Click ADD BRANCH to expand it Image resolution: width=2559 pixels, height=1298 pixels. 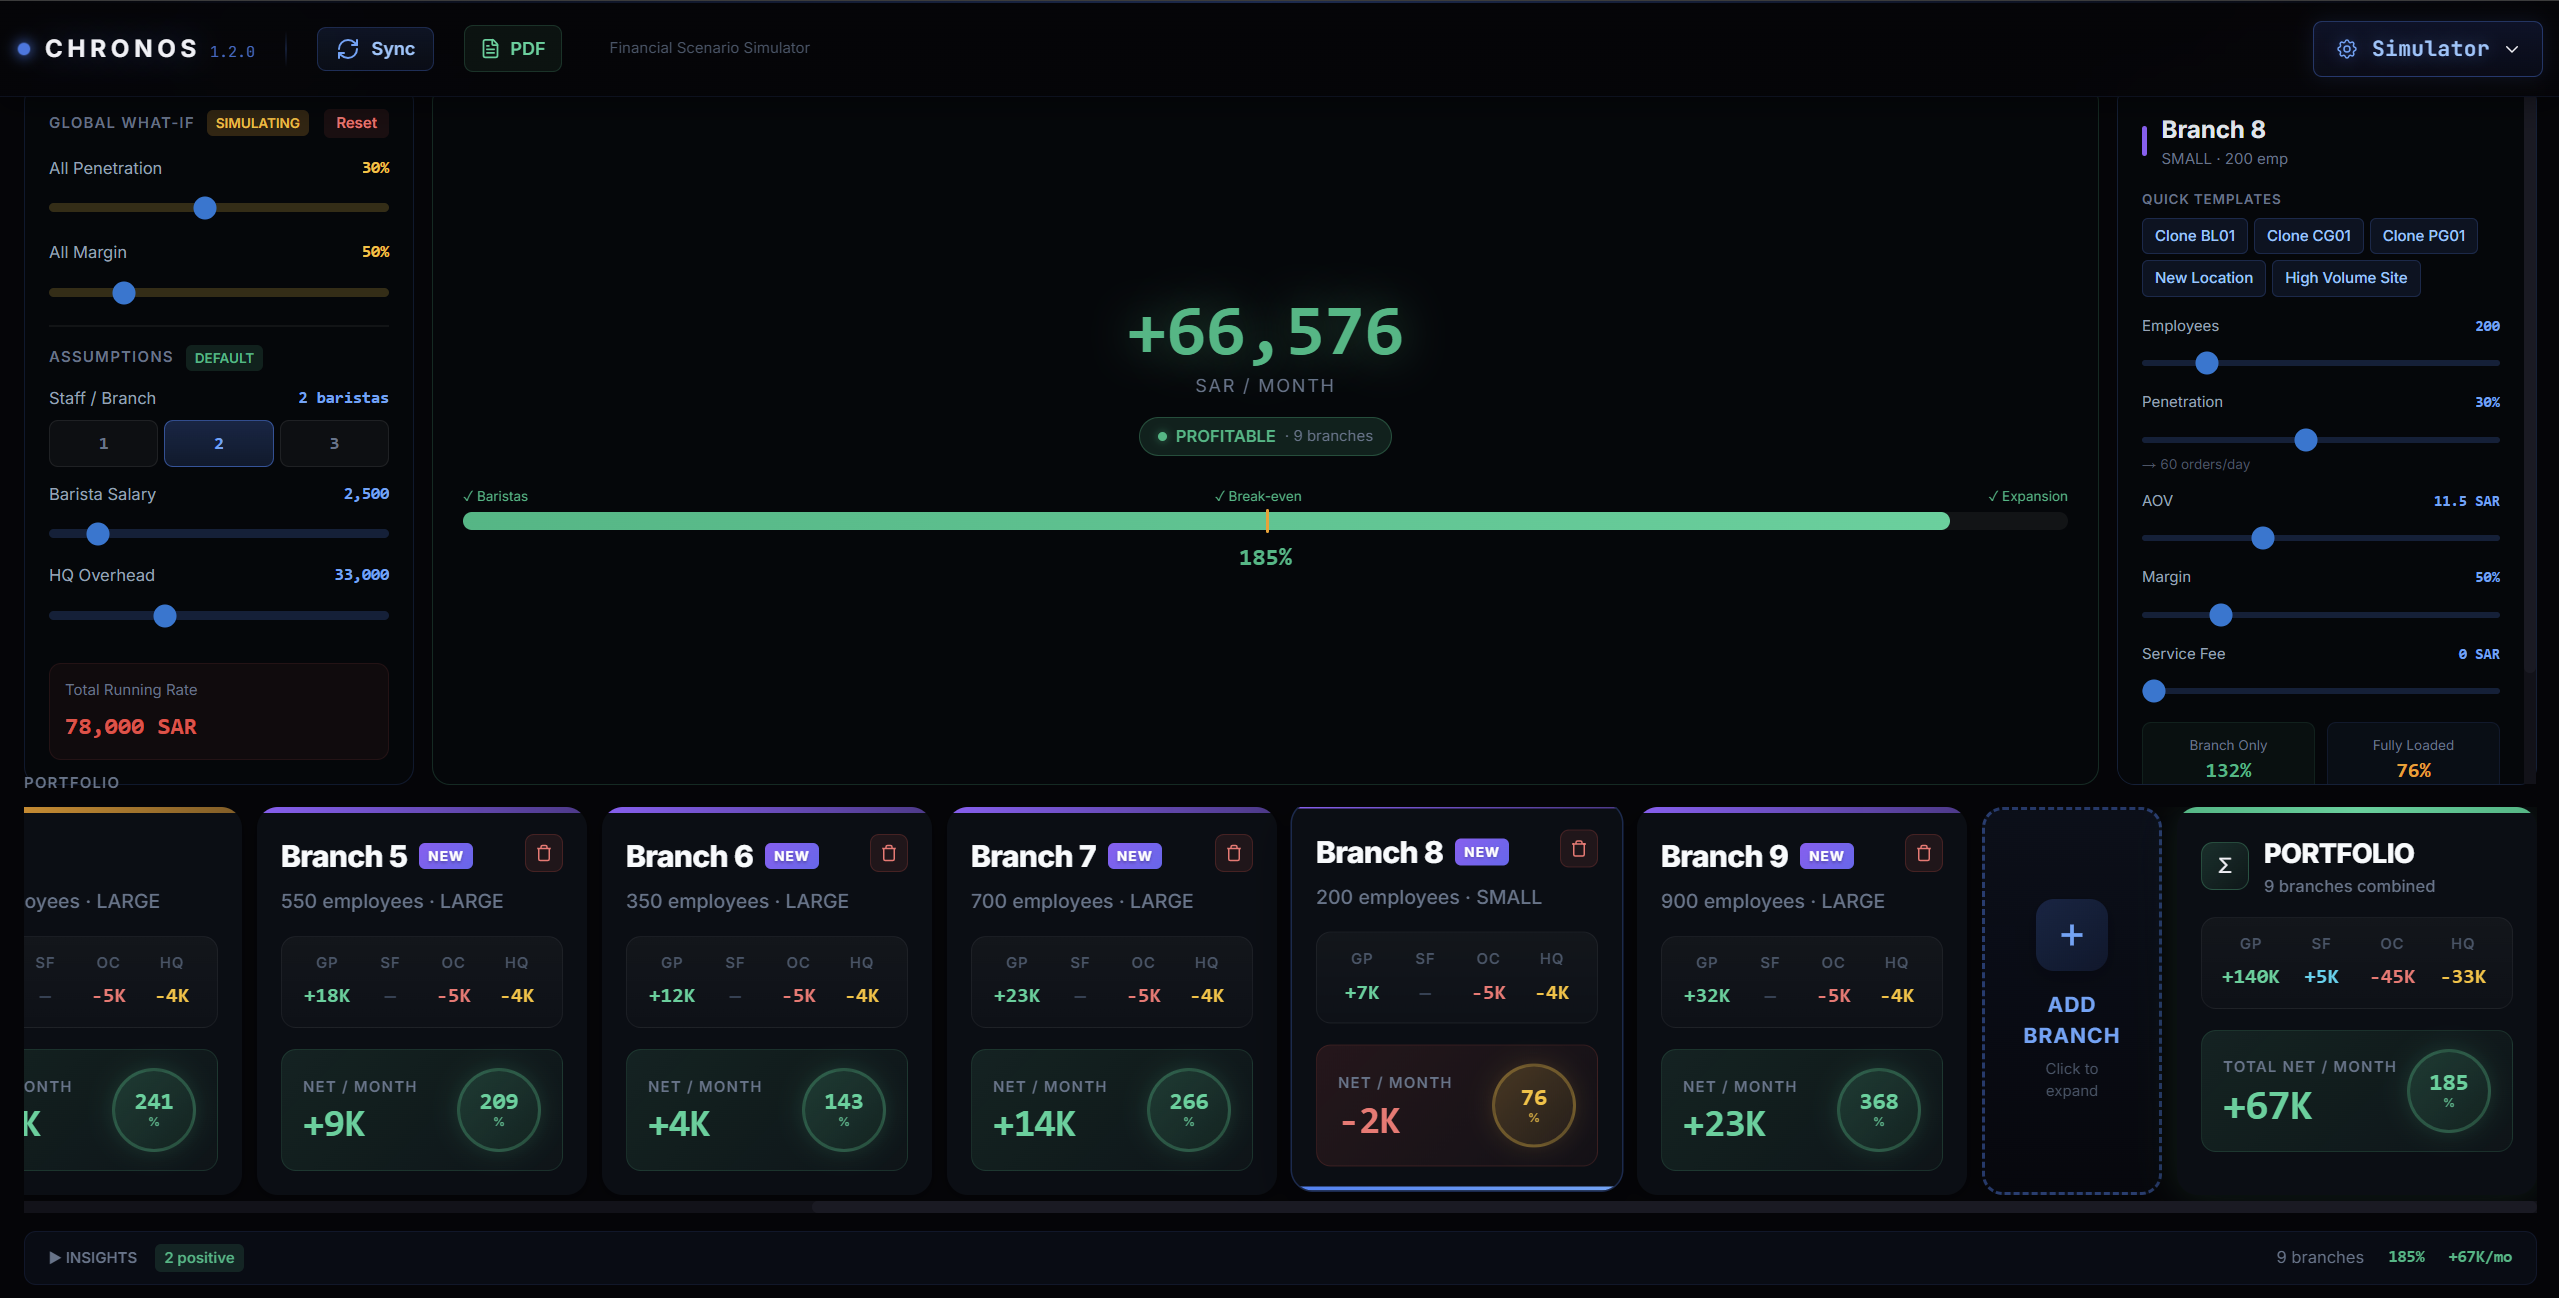2070,1000
